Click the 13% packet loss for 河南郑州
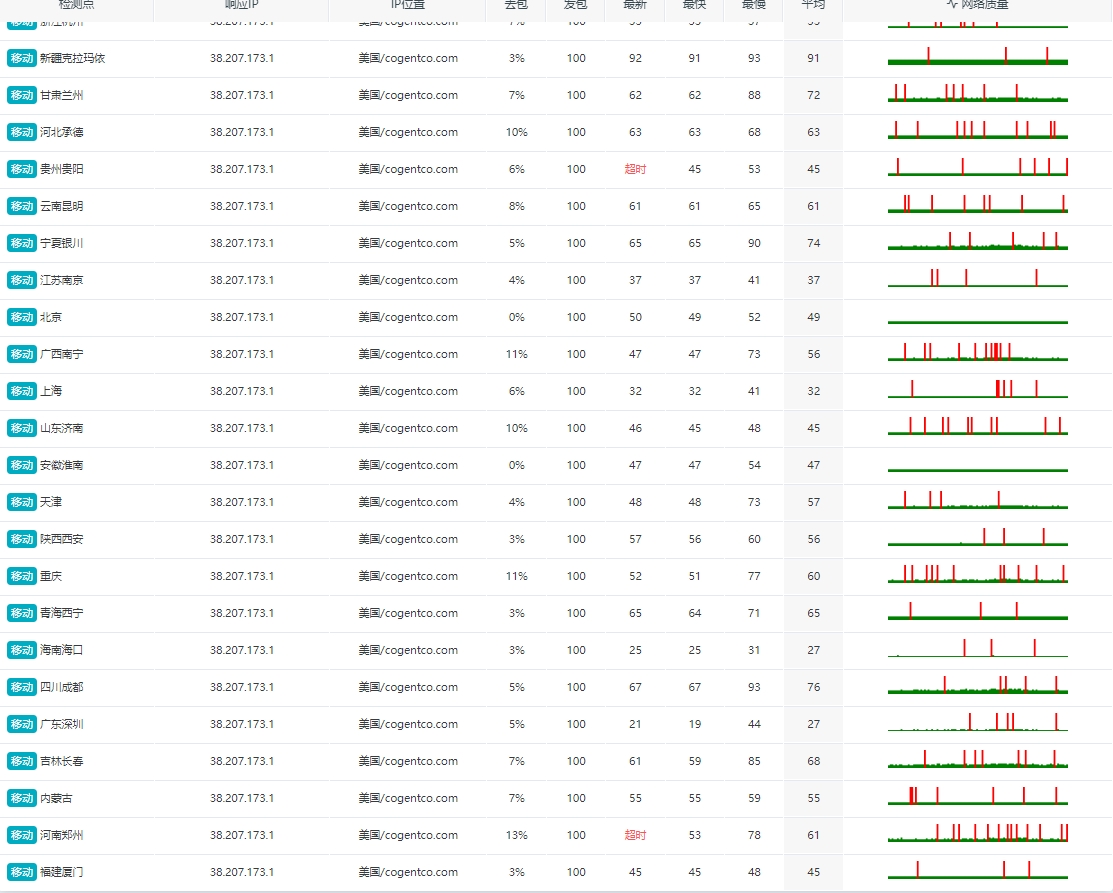The height and width of the screenshot is (893, 1113). (517, 836)
